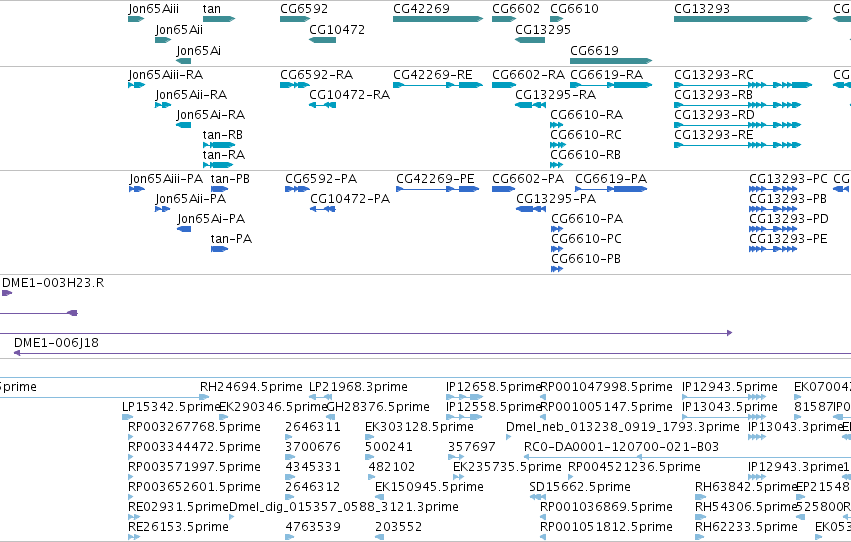Select transcript tan-RB

pyautogui.click(x=219, y=145)
